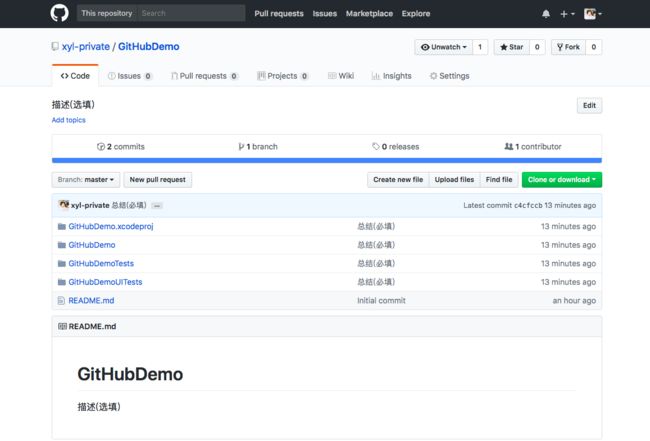Click the GitHubDemo.xcodeproj folder icon
Screen dimensions: 650x441
pos(62,226)
